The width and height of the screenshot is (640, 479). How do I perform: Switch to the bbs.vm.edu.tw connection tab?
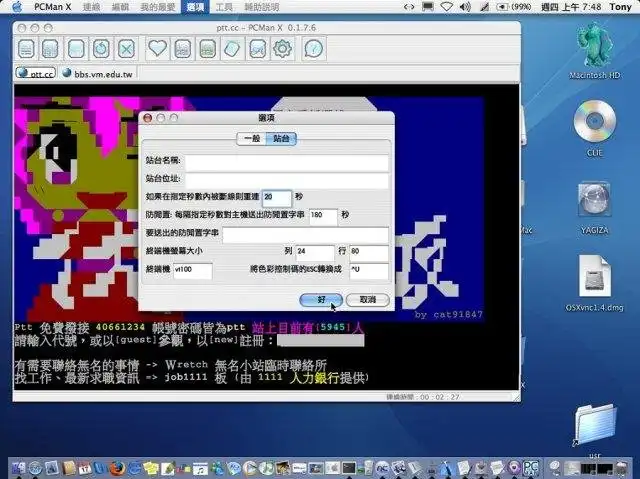coord(98,74)
